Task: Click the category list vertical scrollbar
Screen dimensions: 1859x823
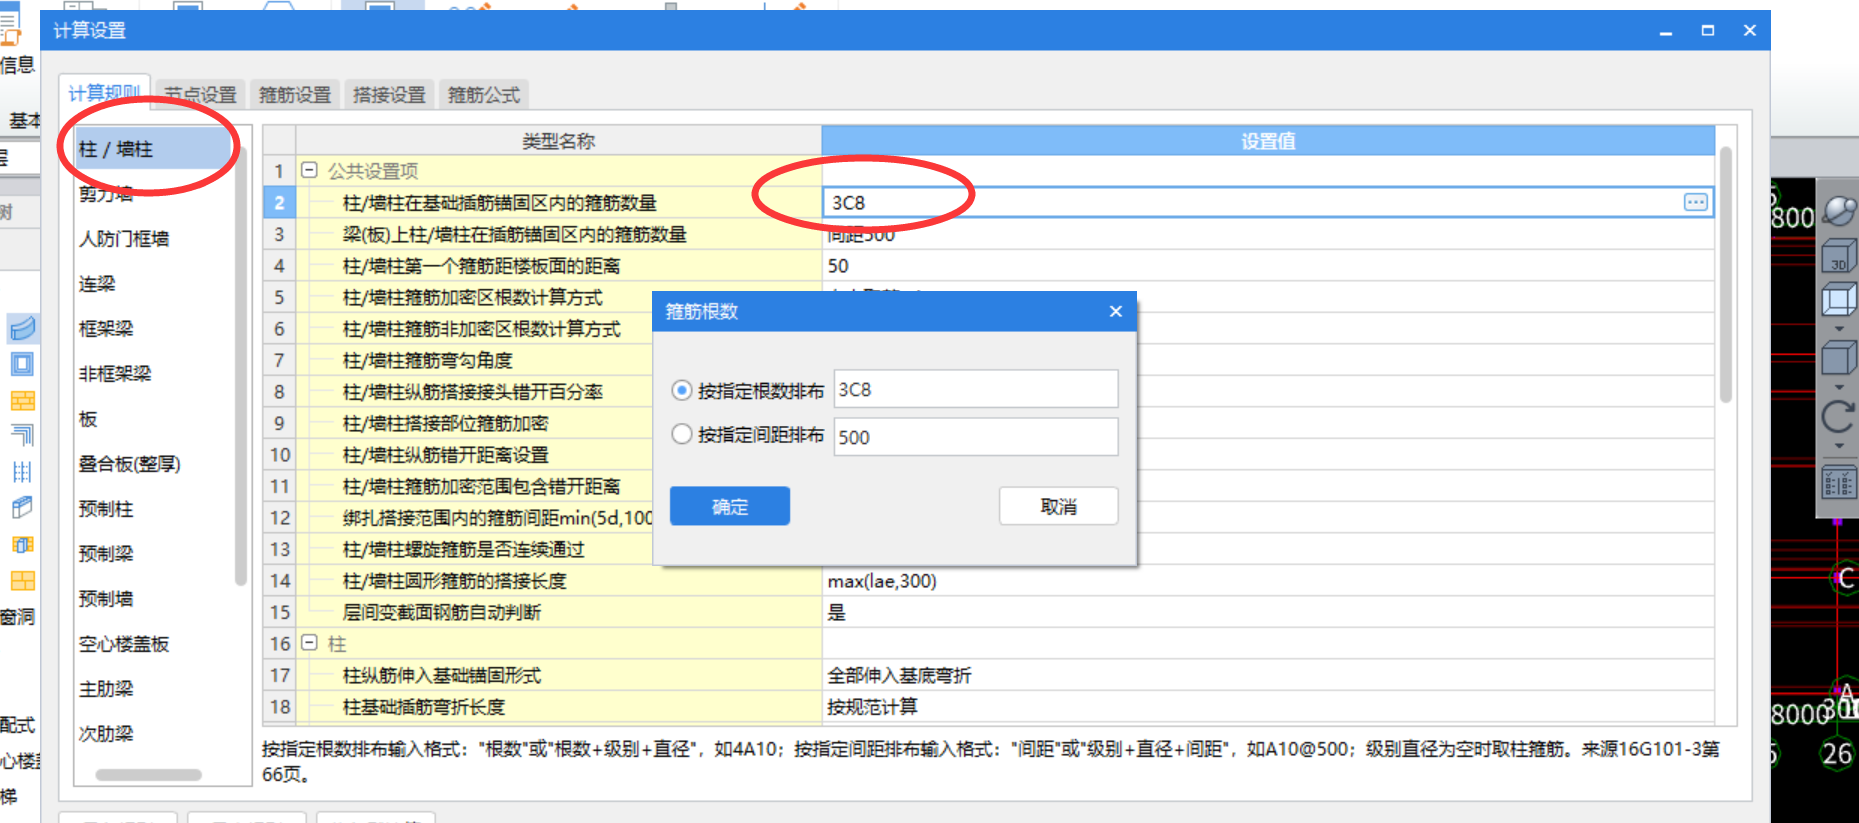Action: click(240, 365)
